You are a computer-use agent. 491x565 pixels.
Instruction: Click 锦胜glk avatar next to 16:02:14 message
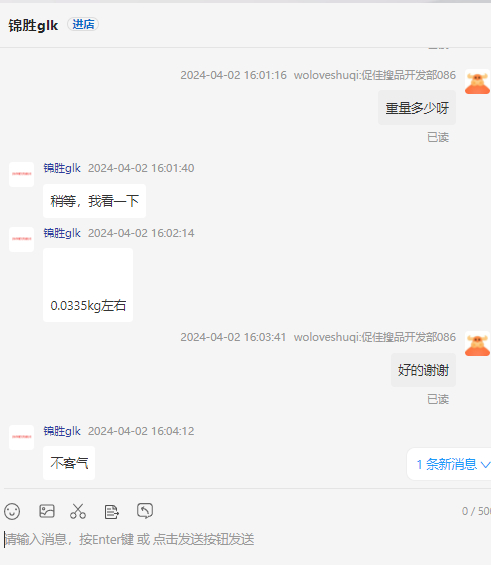22,239
